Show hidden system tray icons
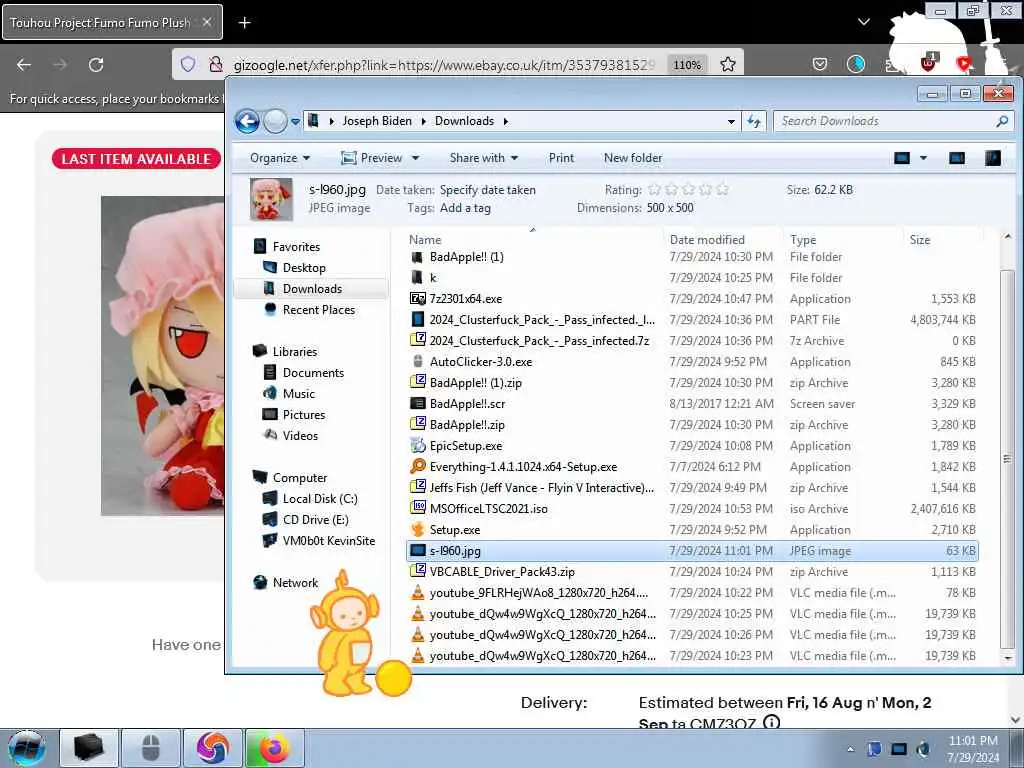This screenshot has width=1024, height=768. 850,749
